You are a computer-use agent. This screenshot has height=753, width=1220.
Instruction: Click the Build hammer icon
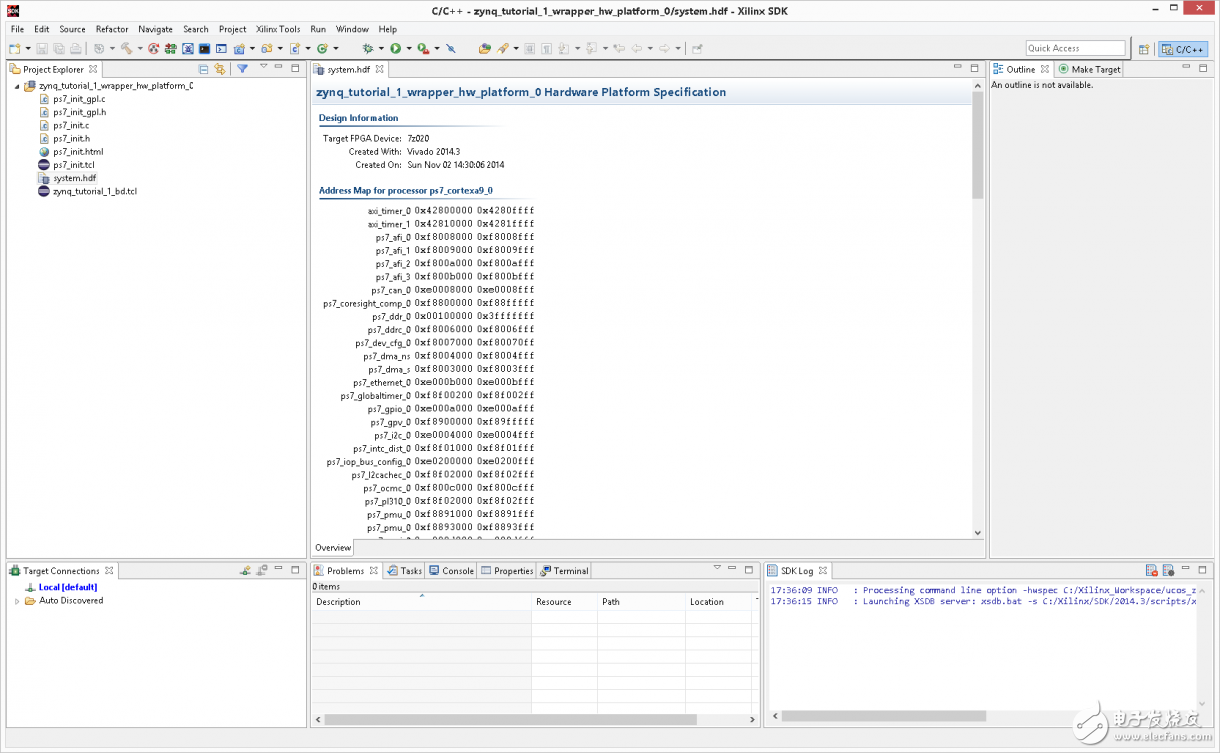tap(126, 48)
